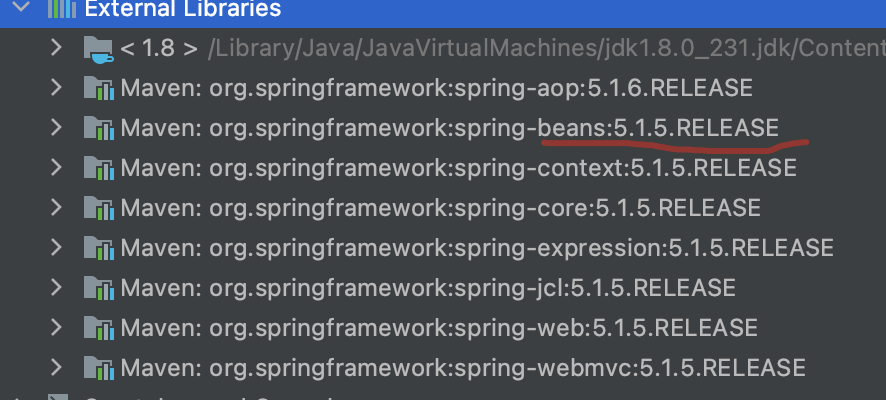Select the spring-core:5.1.5.RELEASE entry text

441,208
